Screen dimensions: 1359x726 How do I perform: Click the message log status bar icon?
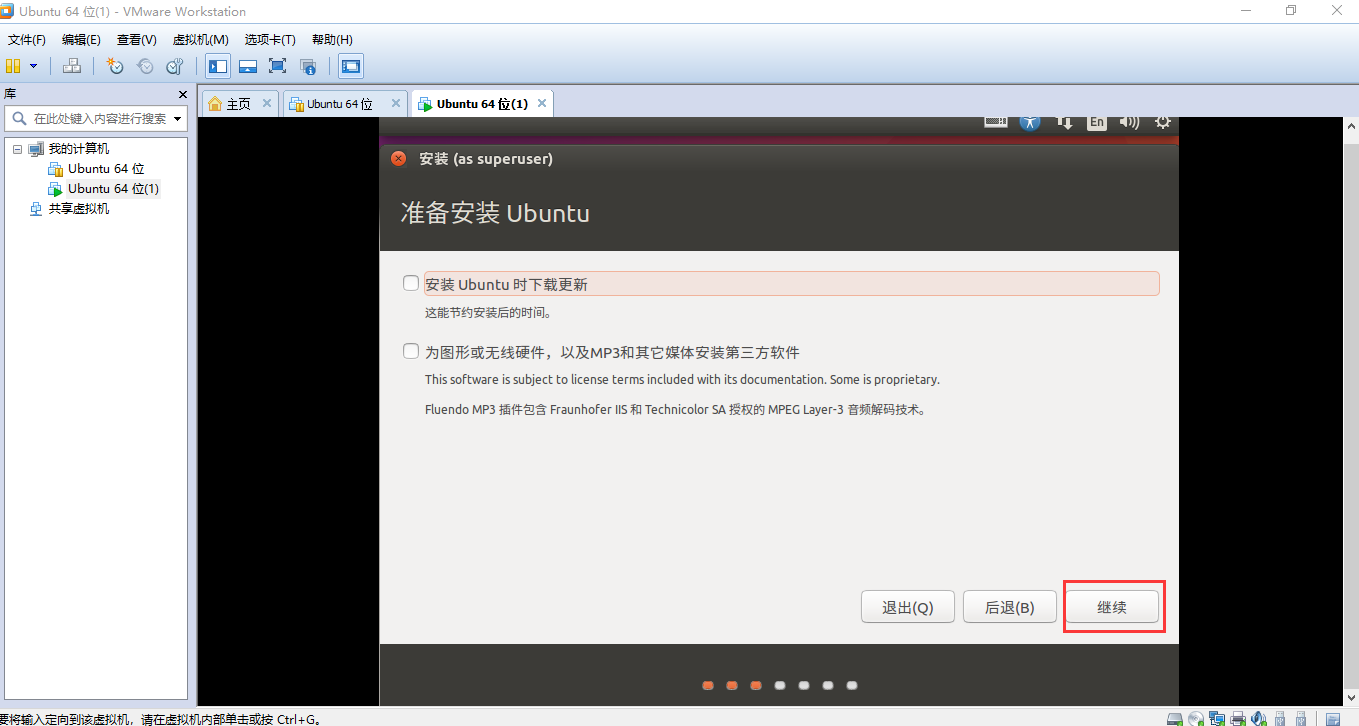(x=1333, y=719)
